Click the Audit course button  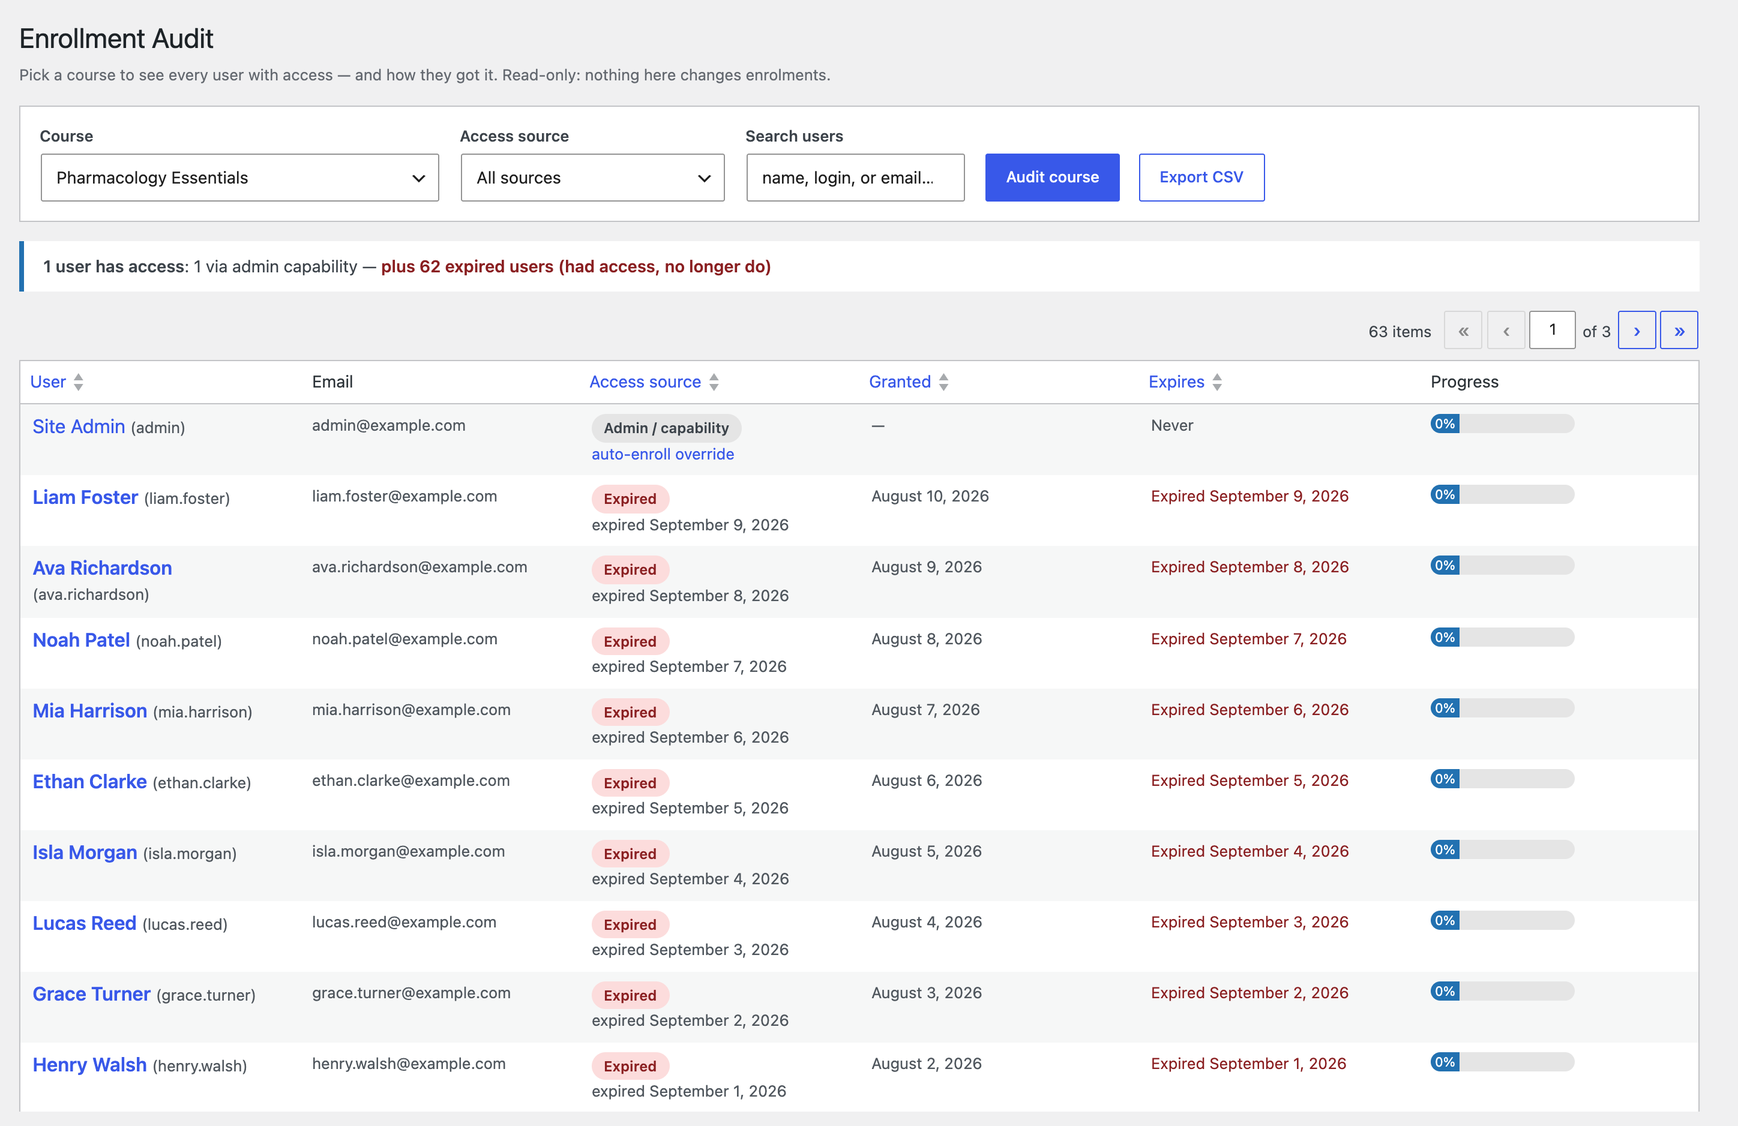pos(1052,177)
